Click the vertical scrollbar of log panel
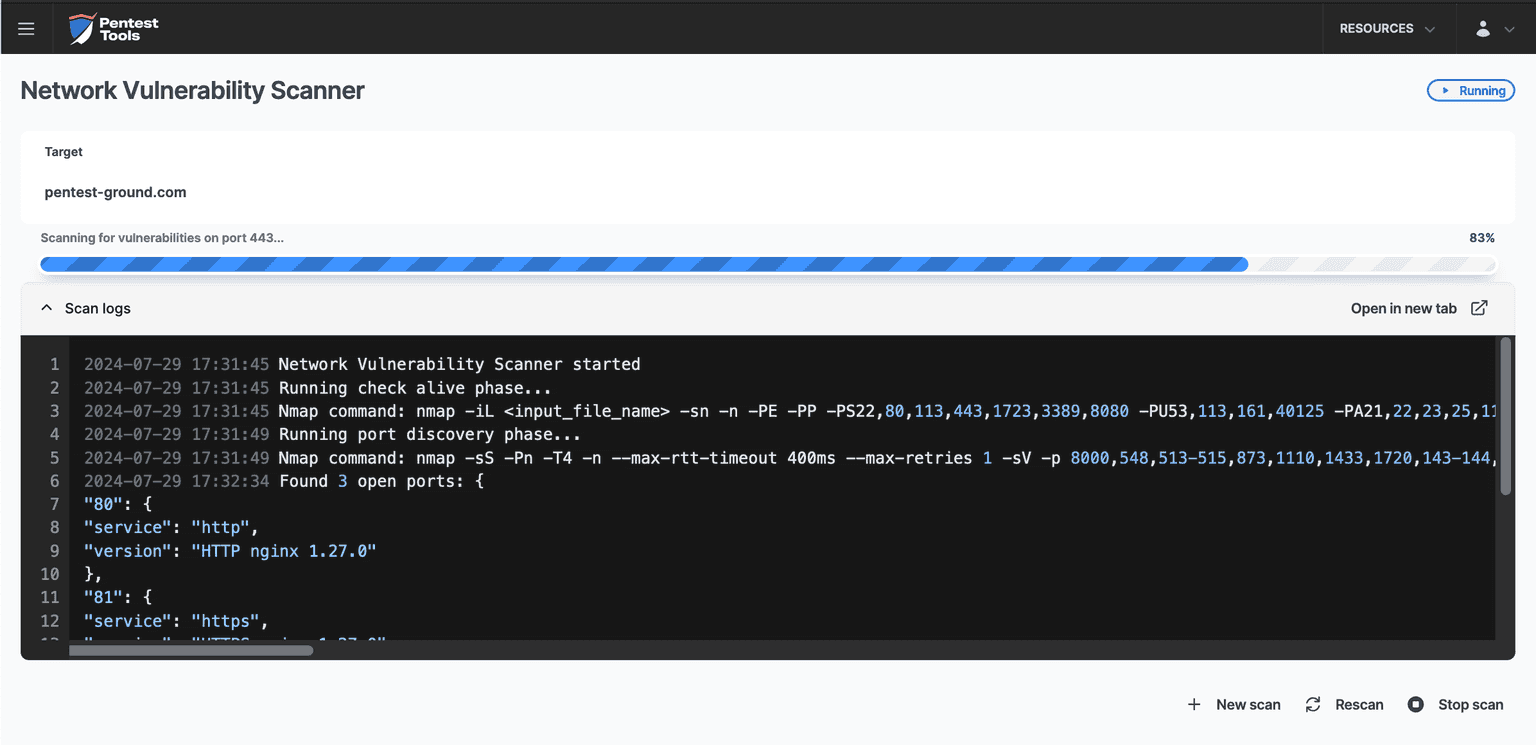 tap(1505, 415)
